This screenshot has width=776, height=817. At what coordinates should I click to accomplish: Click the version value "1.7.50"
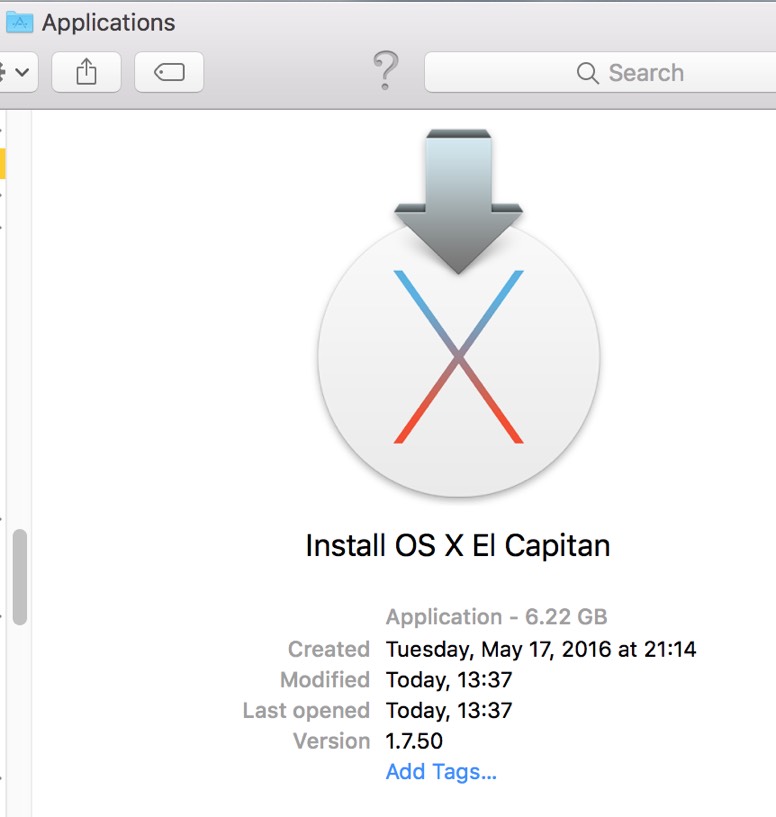(414, 741)
